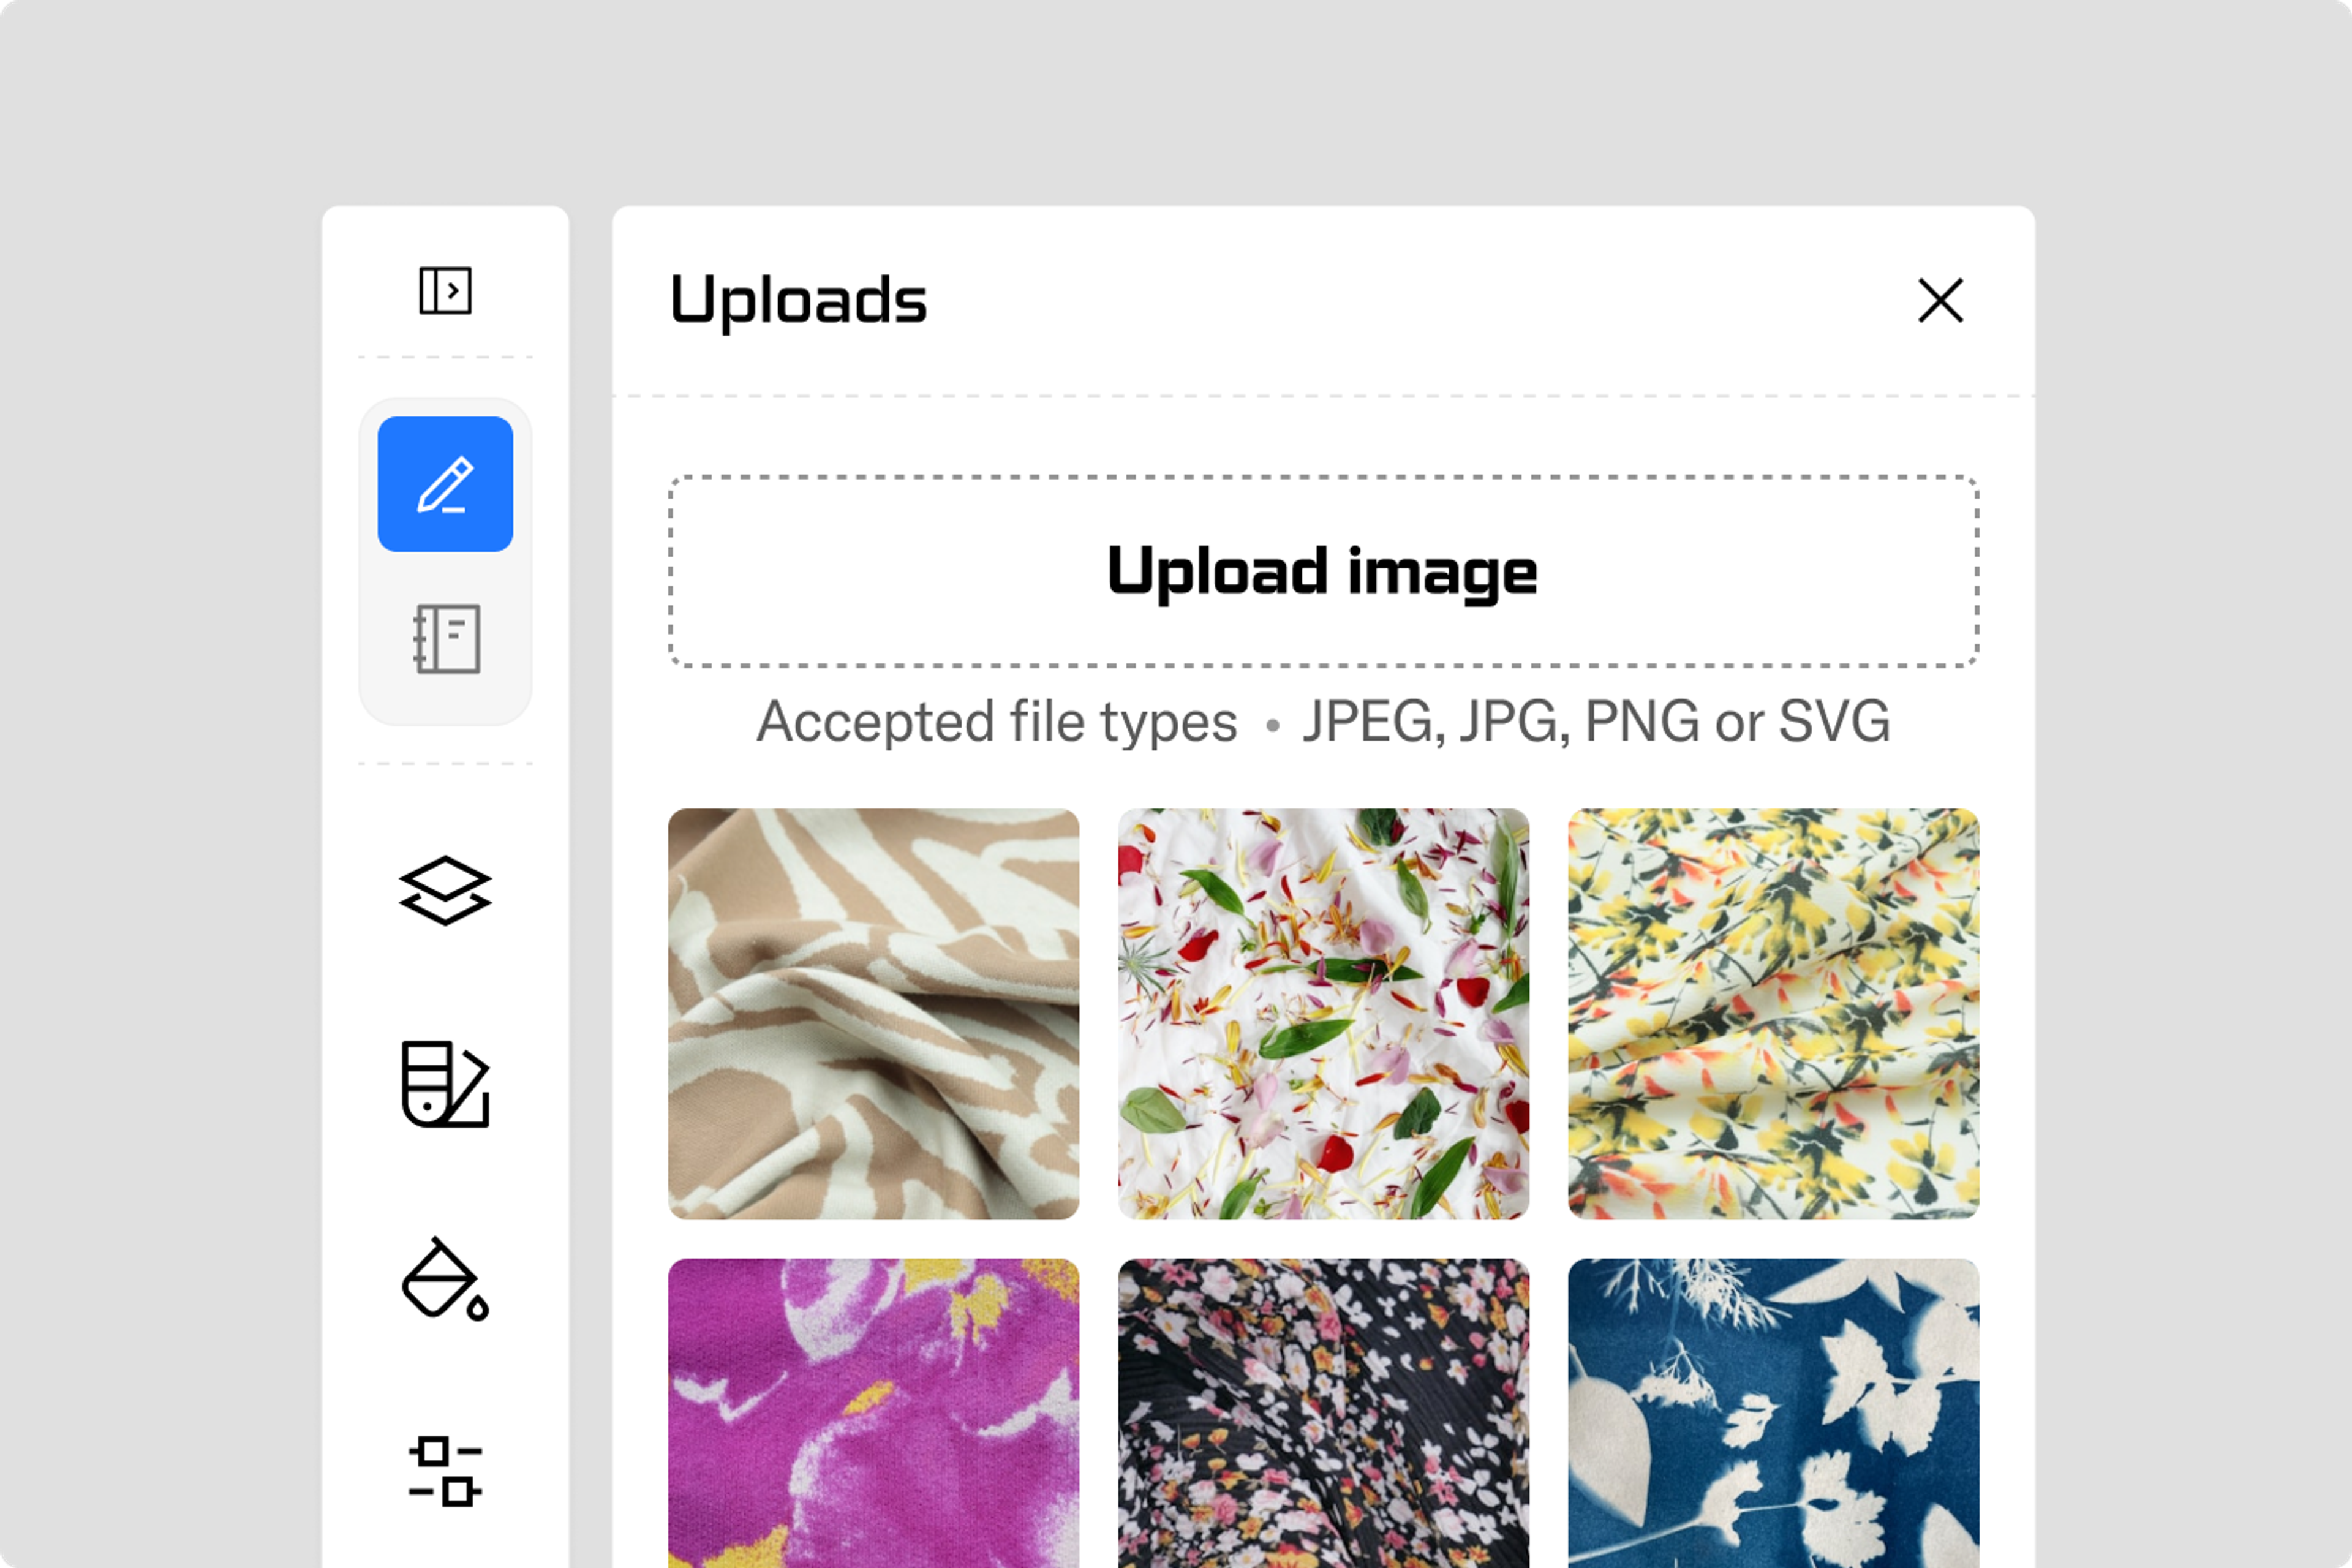The width and height of the screenshot is (2352, 1568).
Task: Switch to the notebook mode icon
Action: click(x=446, y=638)
